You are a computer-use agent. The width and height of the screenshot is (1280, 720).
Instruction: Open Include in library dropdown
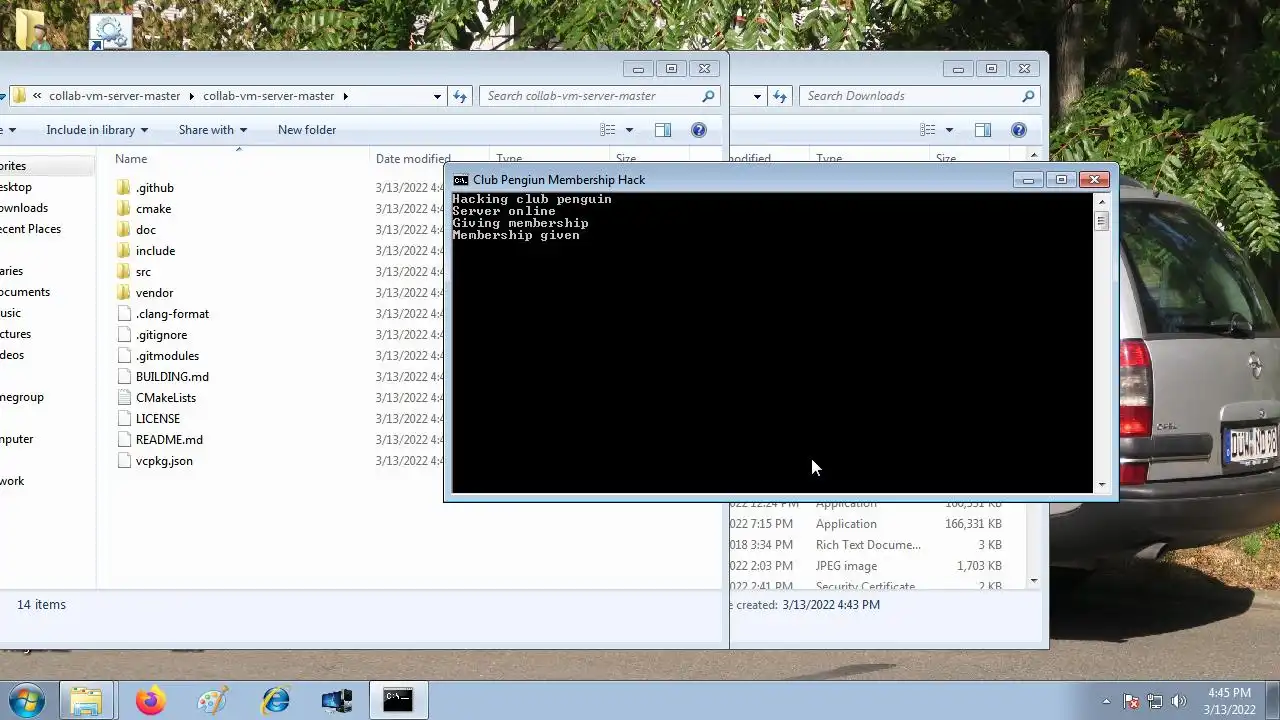tap(97, 130)
